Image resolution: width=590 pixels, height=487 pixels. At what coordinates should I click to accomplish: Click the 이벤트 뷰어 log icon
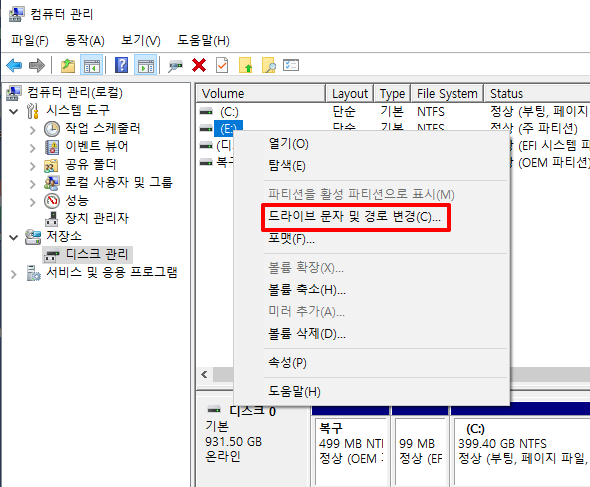point(52,147)
